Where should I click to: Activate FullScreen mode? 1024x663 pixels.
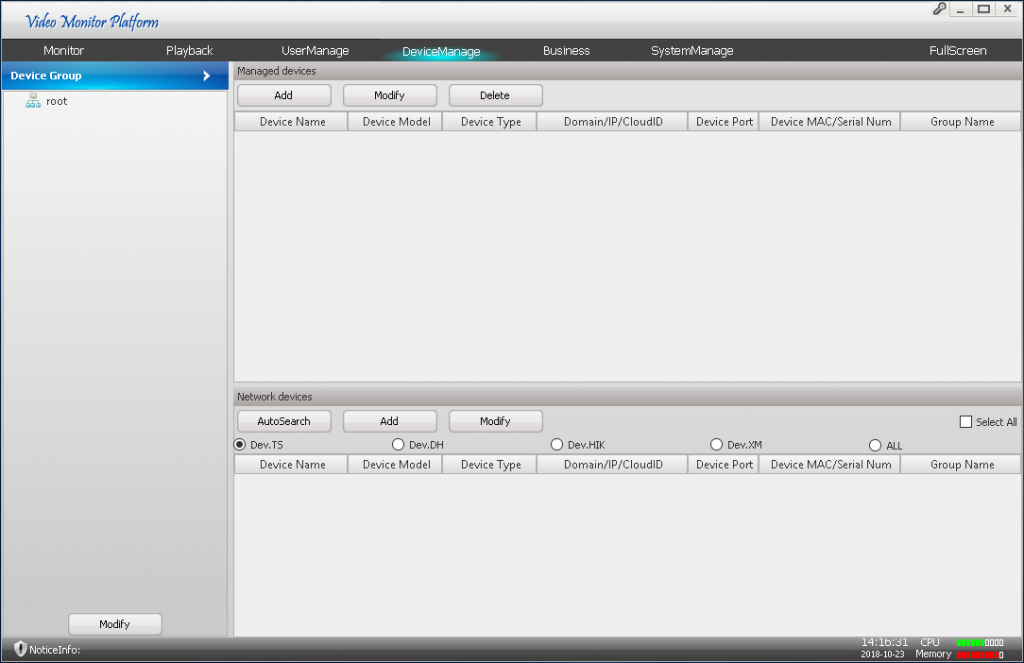[x=957, y=49]
